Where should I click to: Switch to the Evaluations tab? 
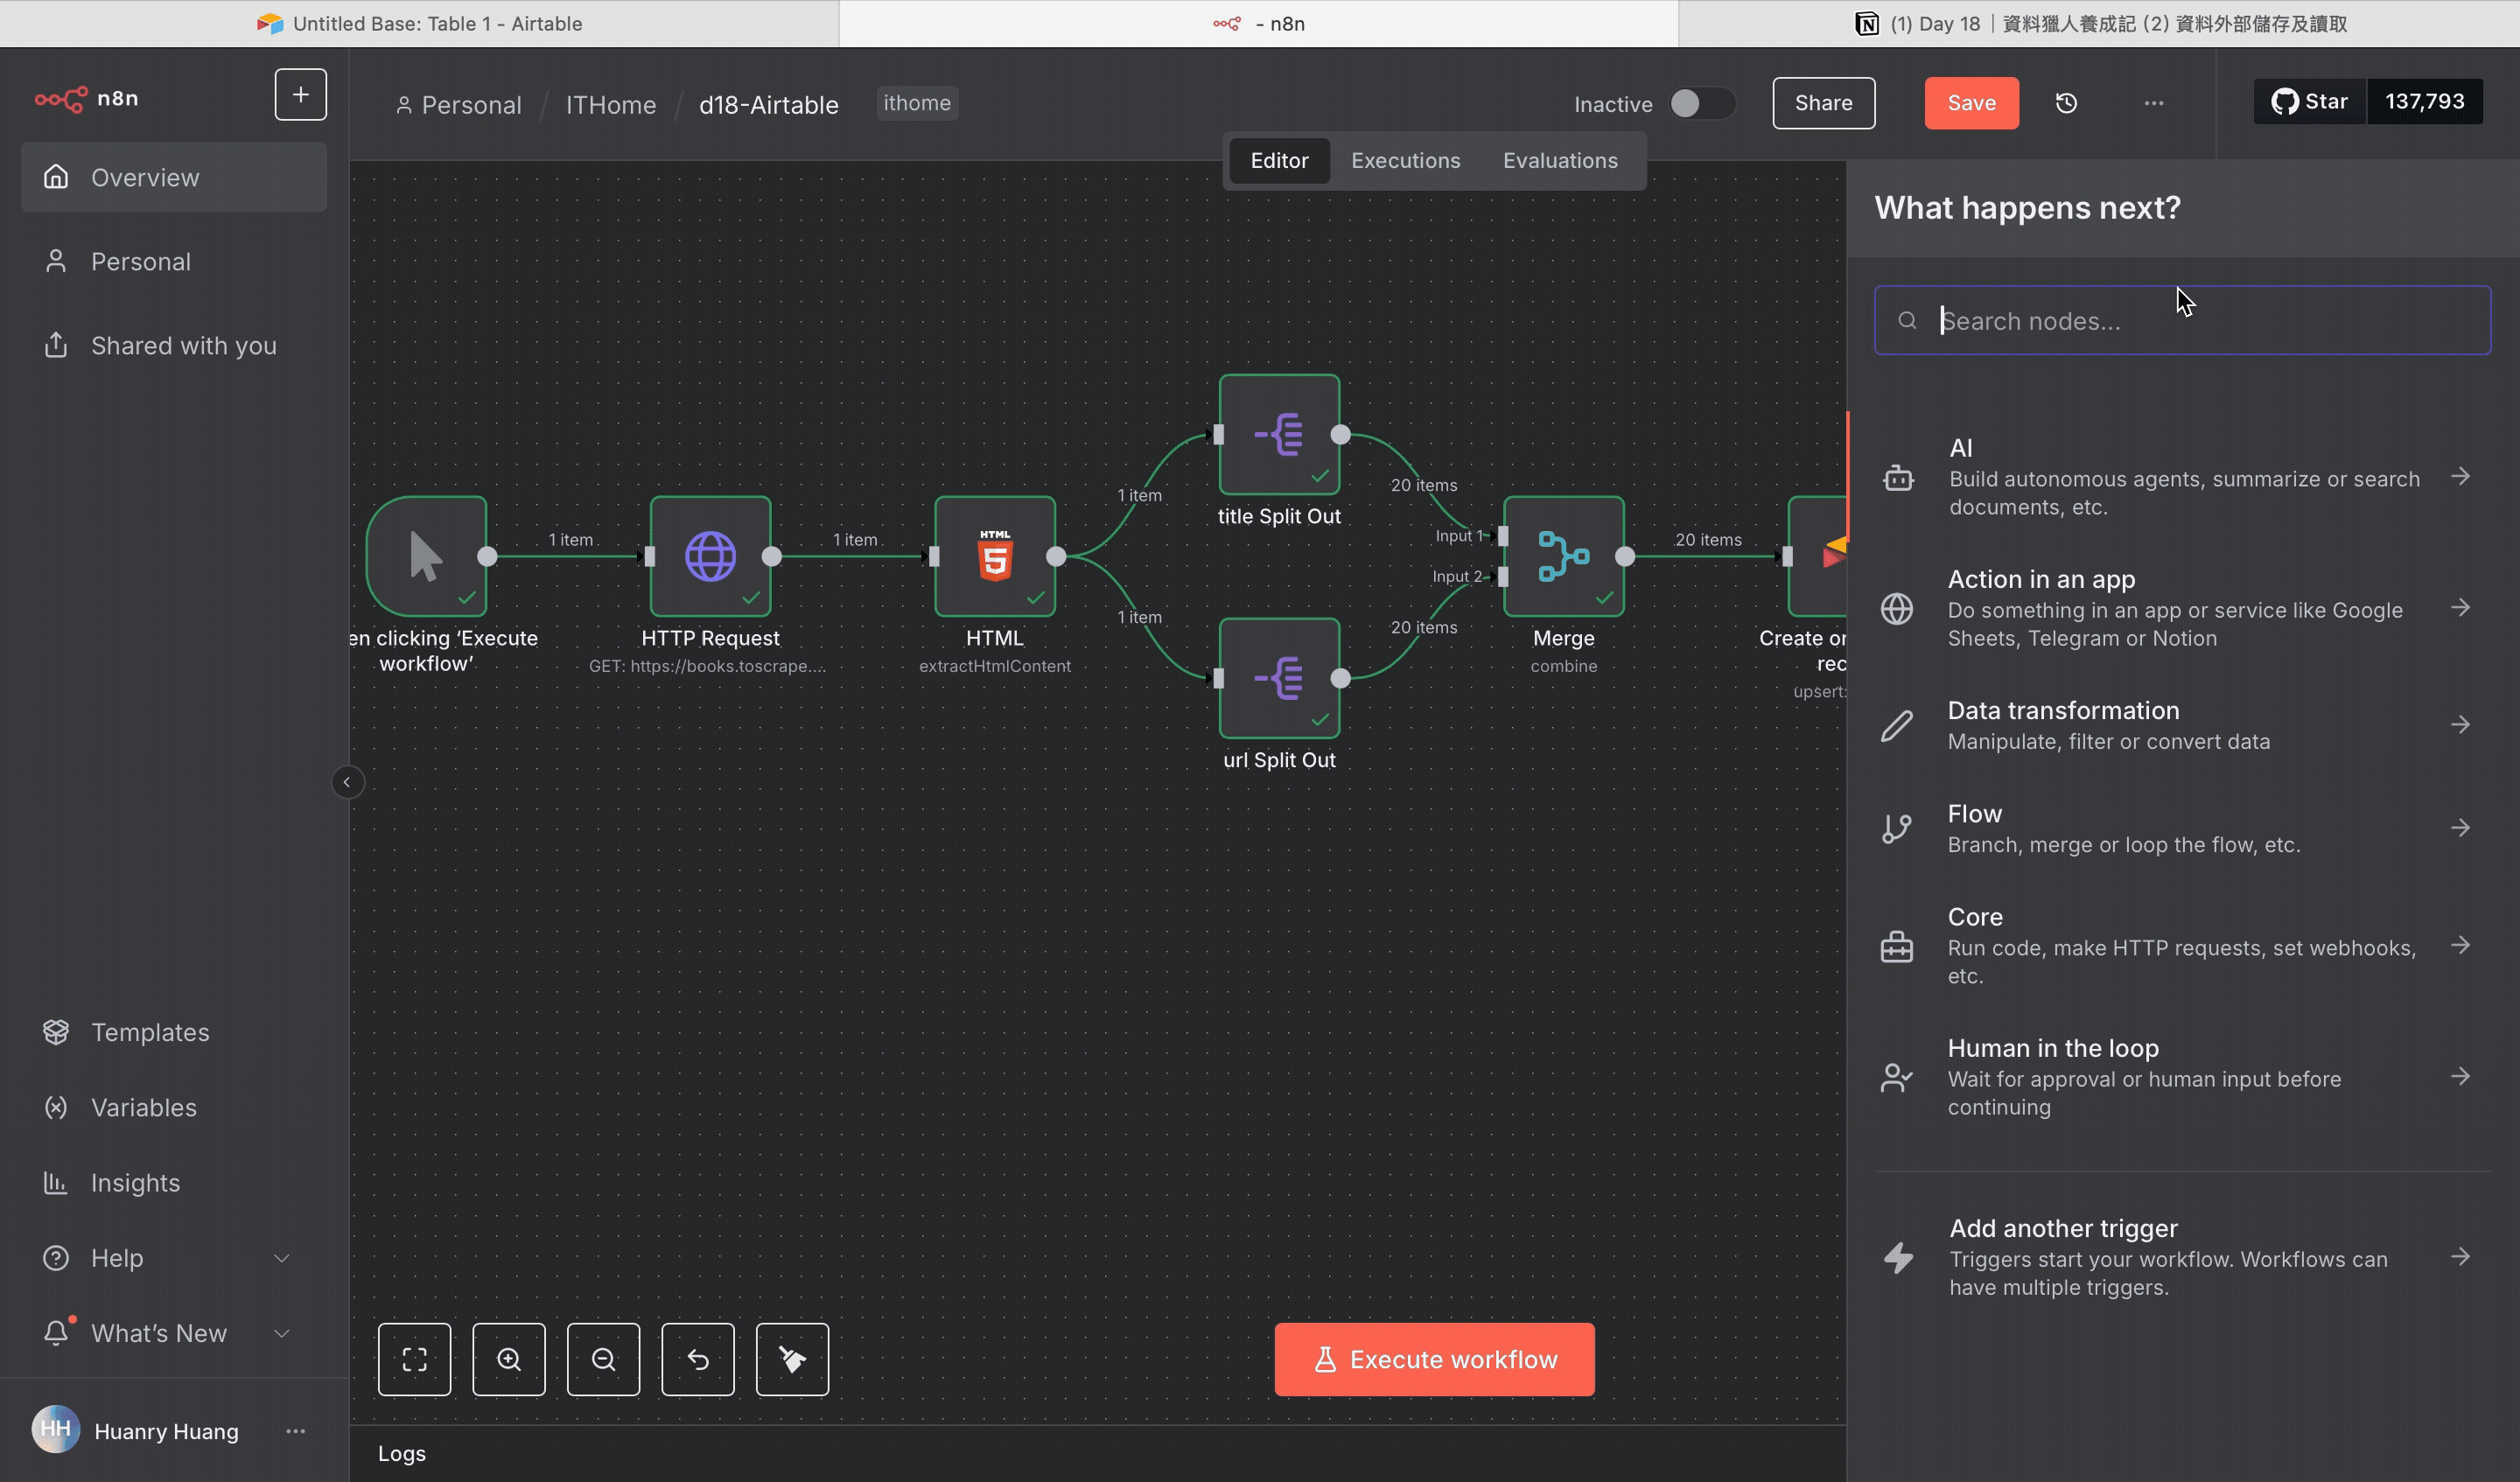(1560, 160)
